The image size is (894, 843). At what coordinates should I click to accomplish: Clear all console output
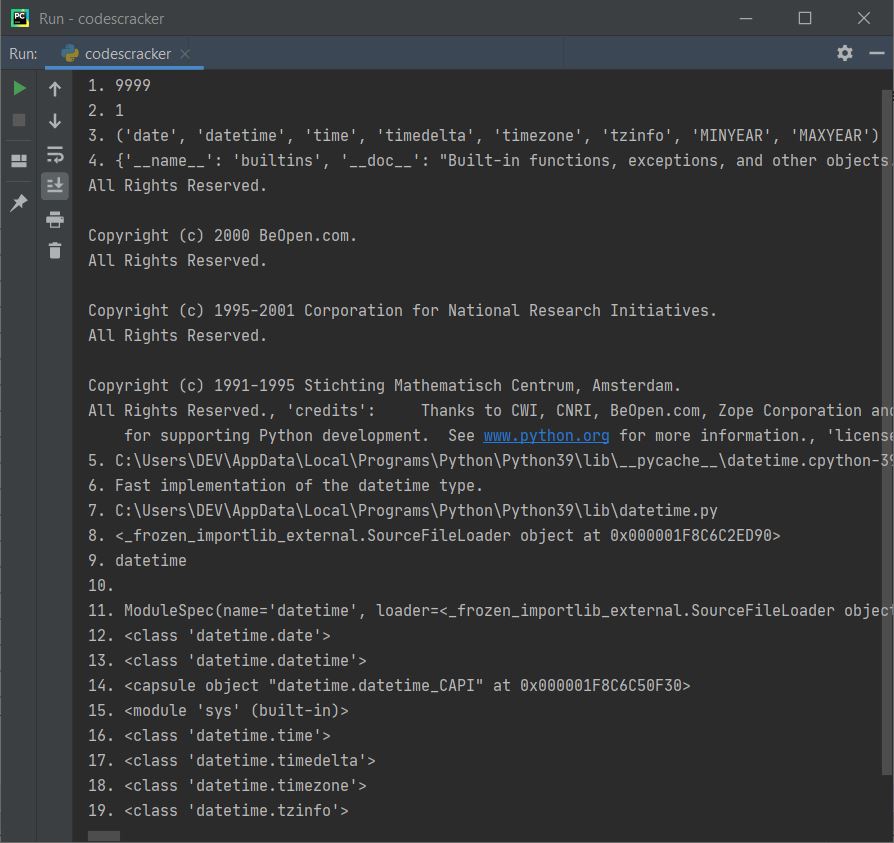coord(55,251)
